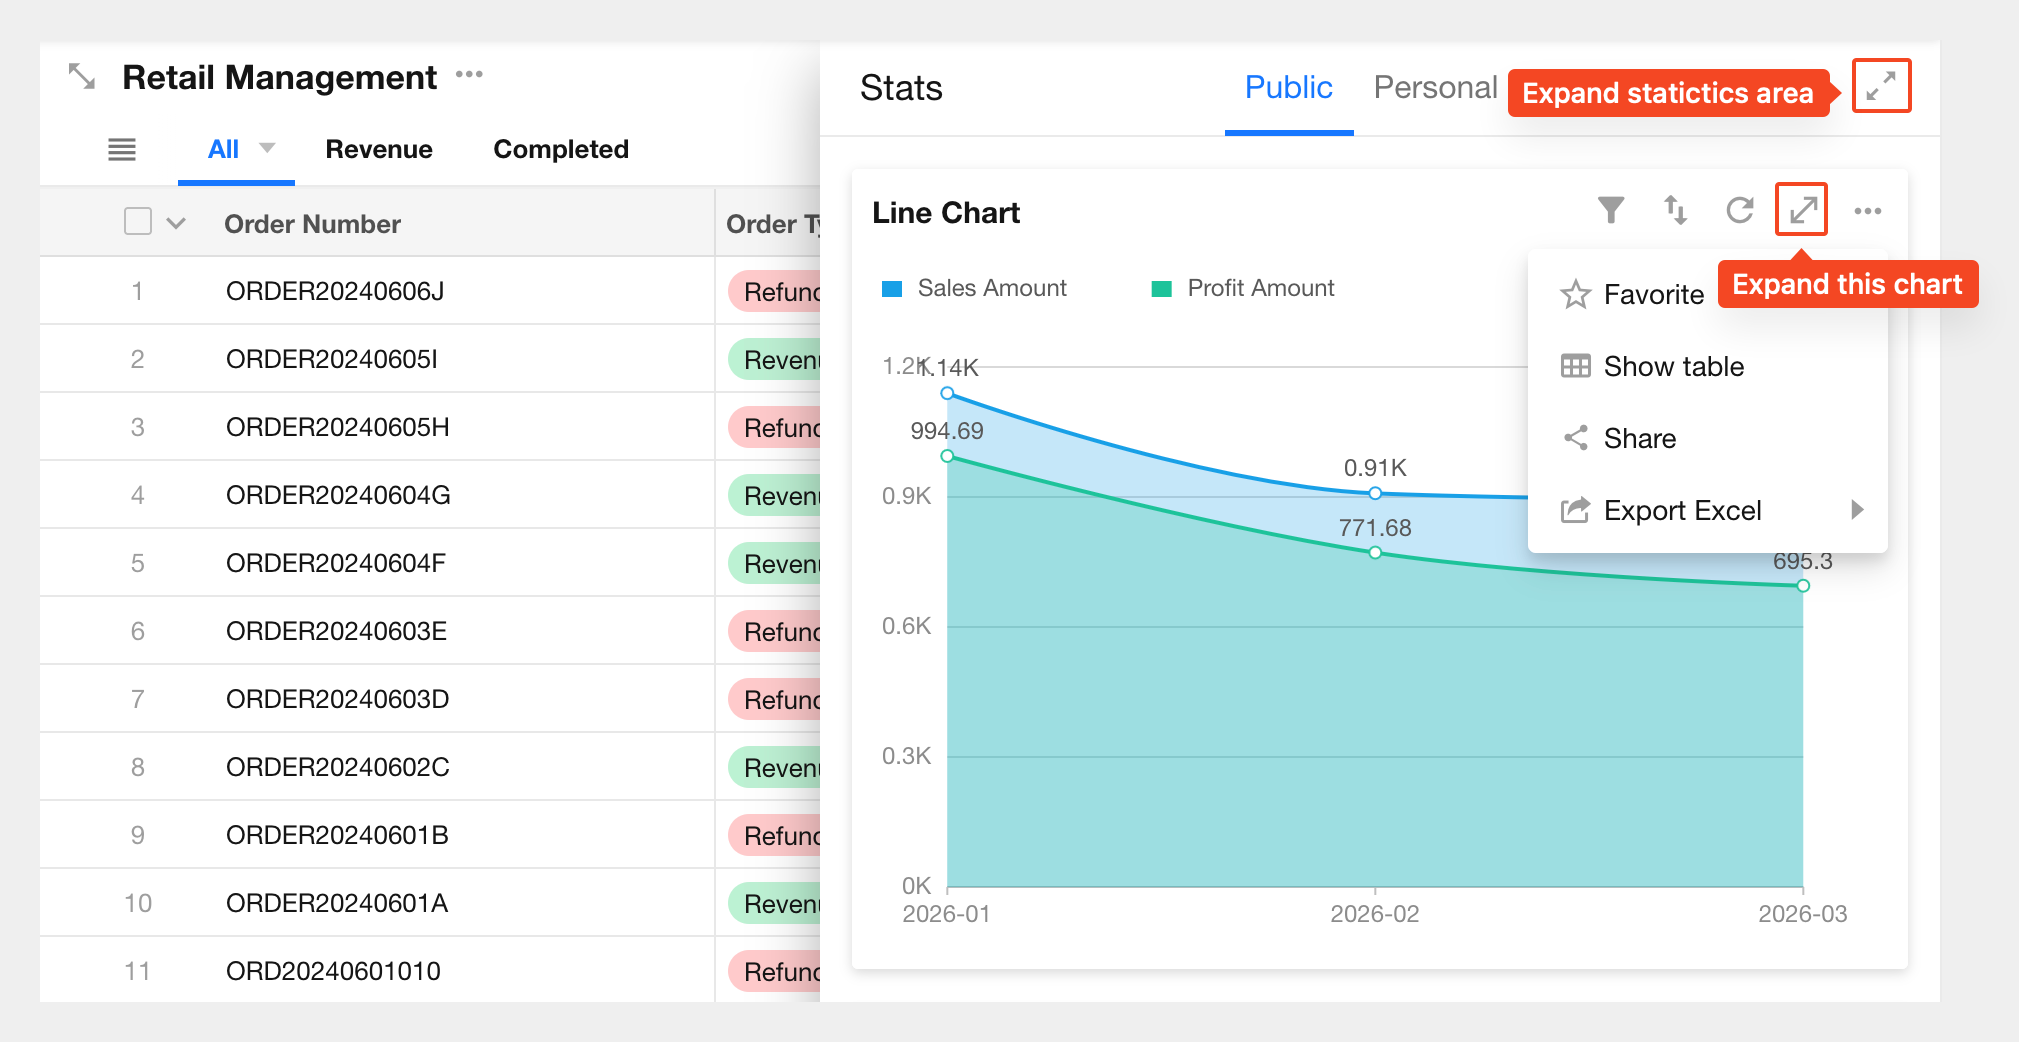Viewport: 2019px width, 1042px height.
Task: Tick the select-all checkbox in header
Action: click(138, 222)
